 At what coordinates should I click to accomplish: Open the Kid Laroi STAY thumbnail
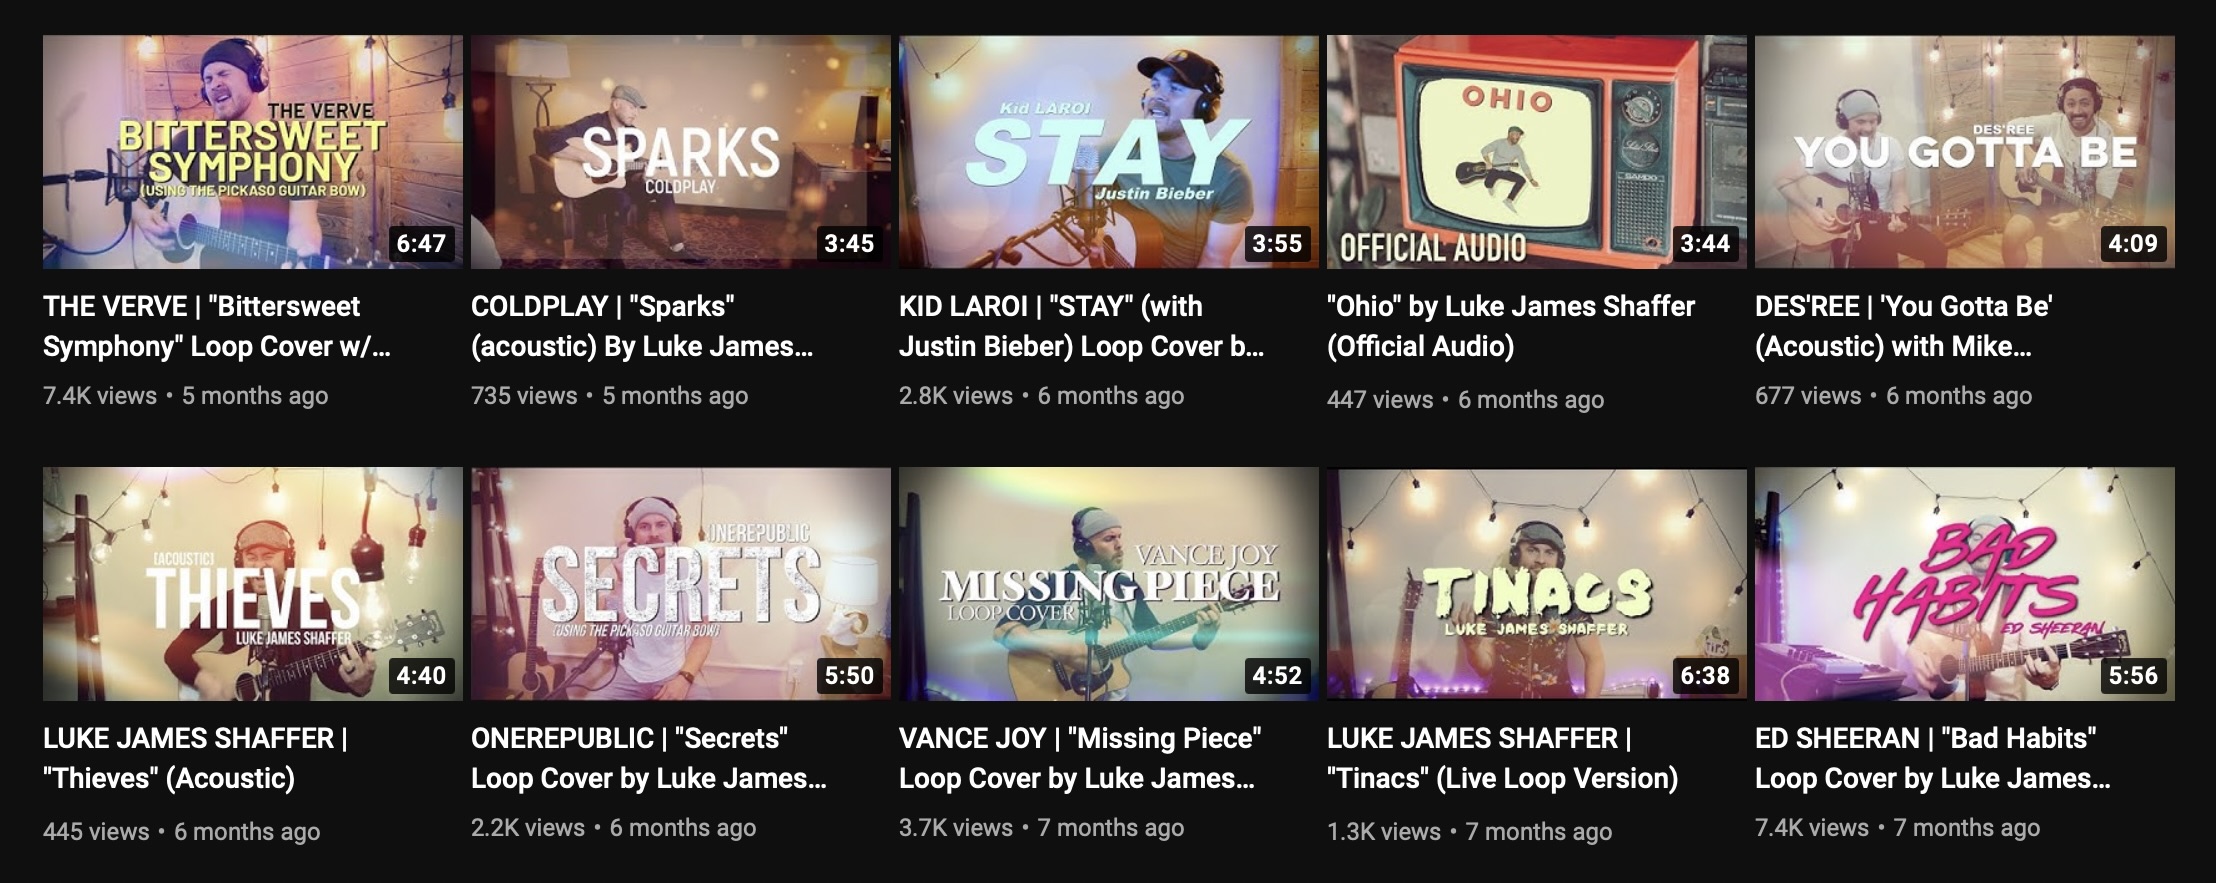[1108, 152]
